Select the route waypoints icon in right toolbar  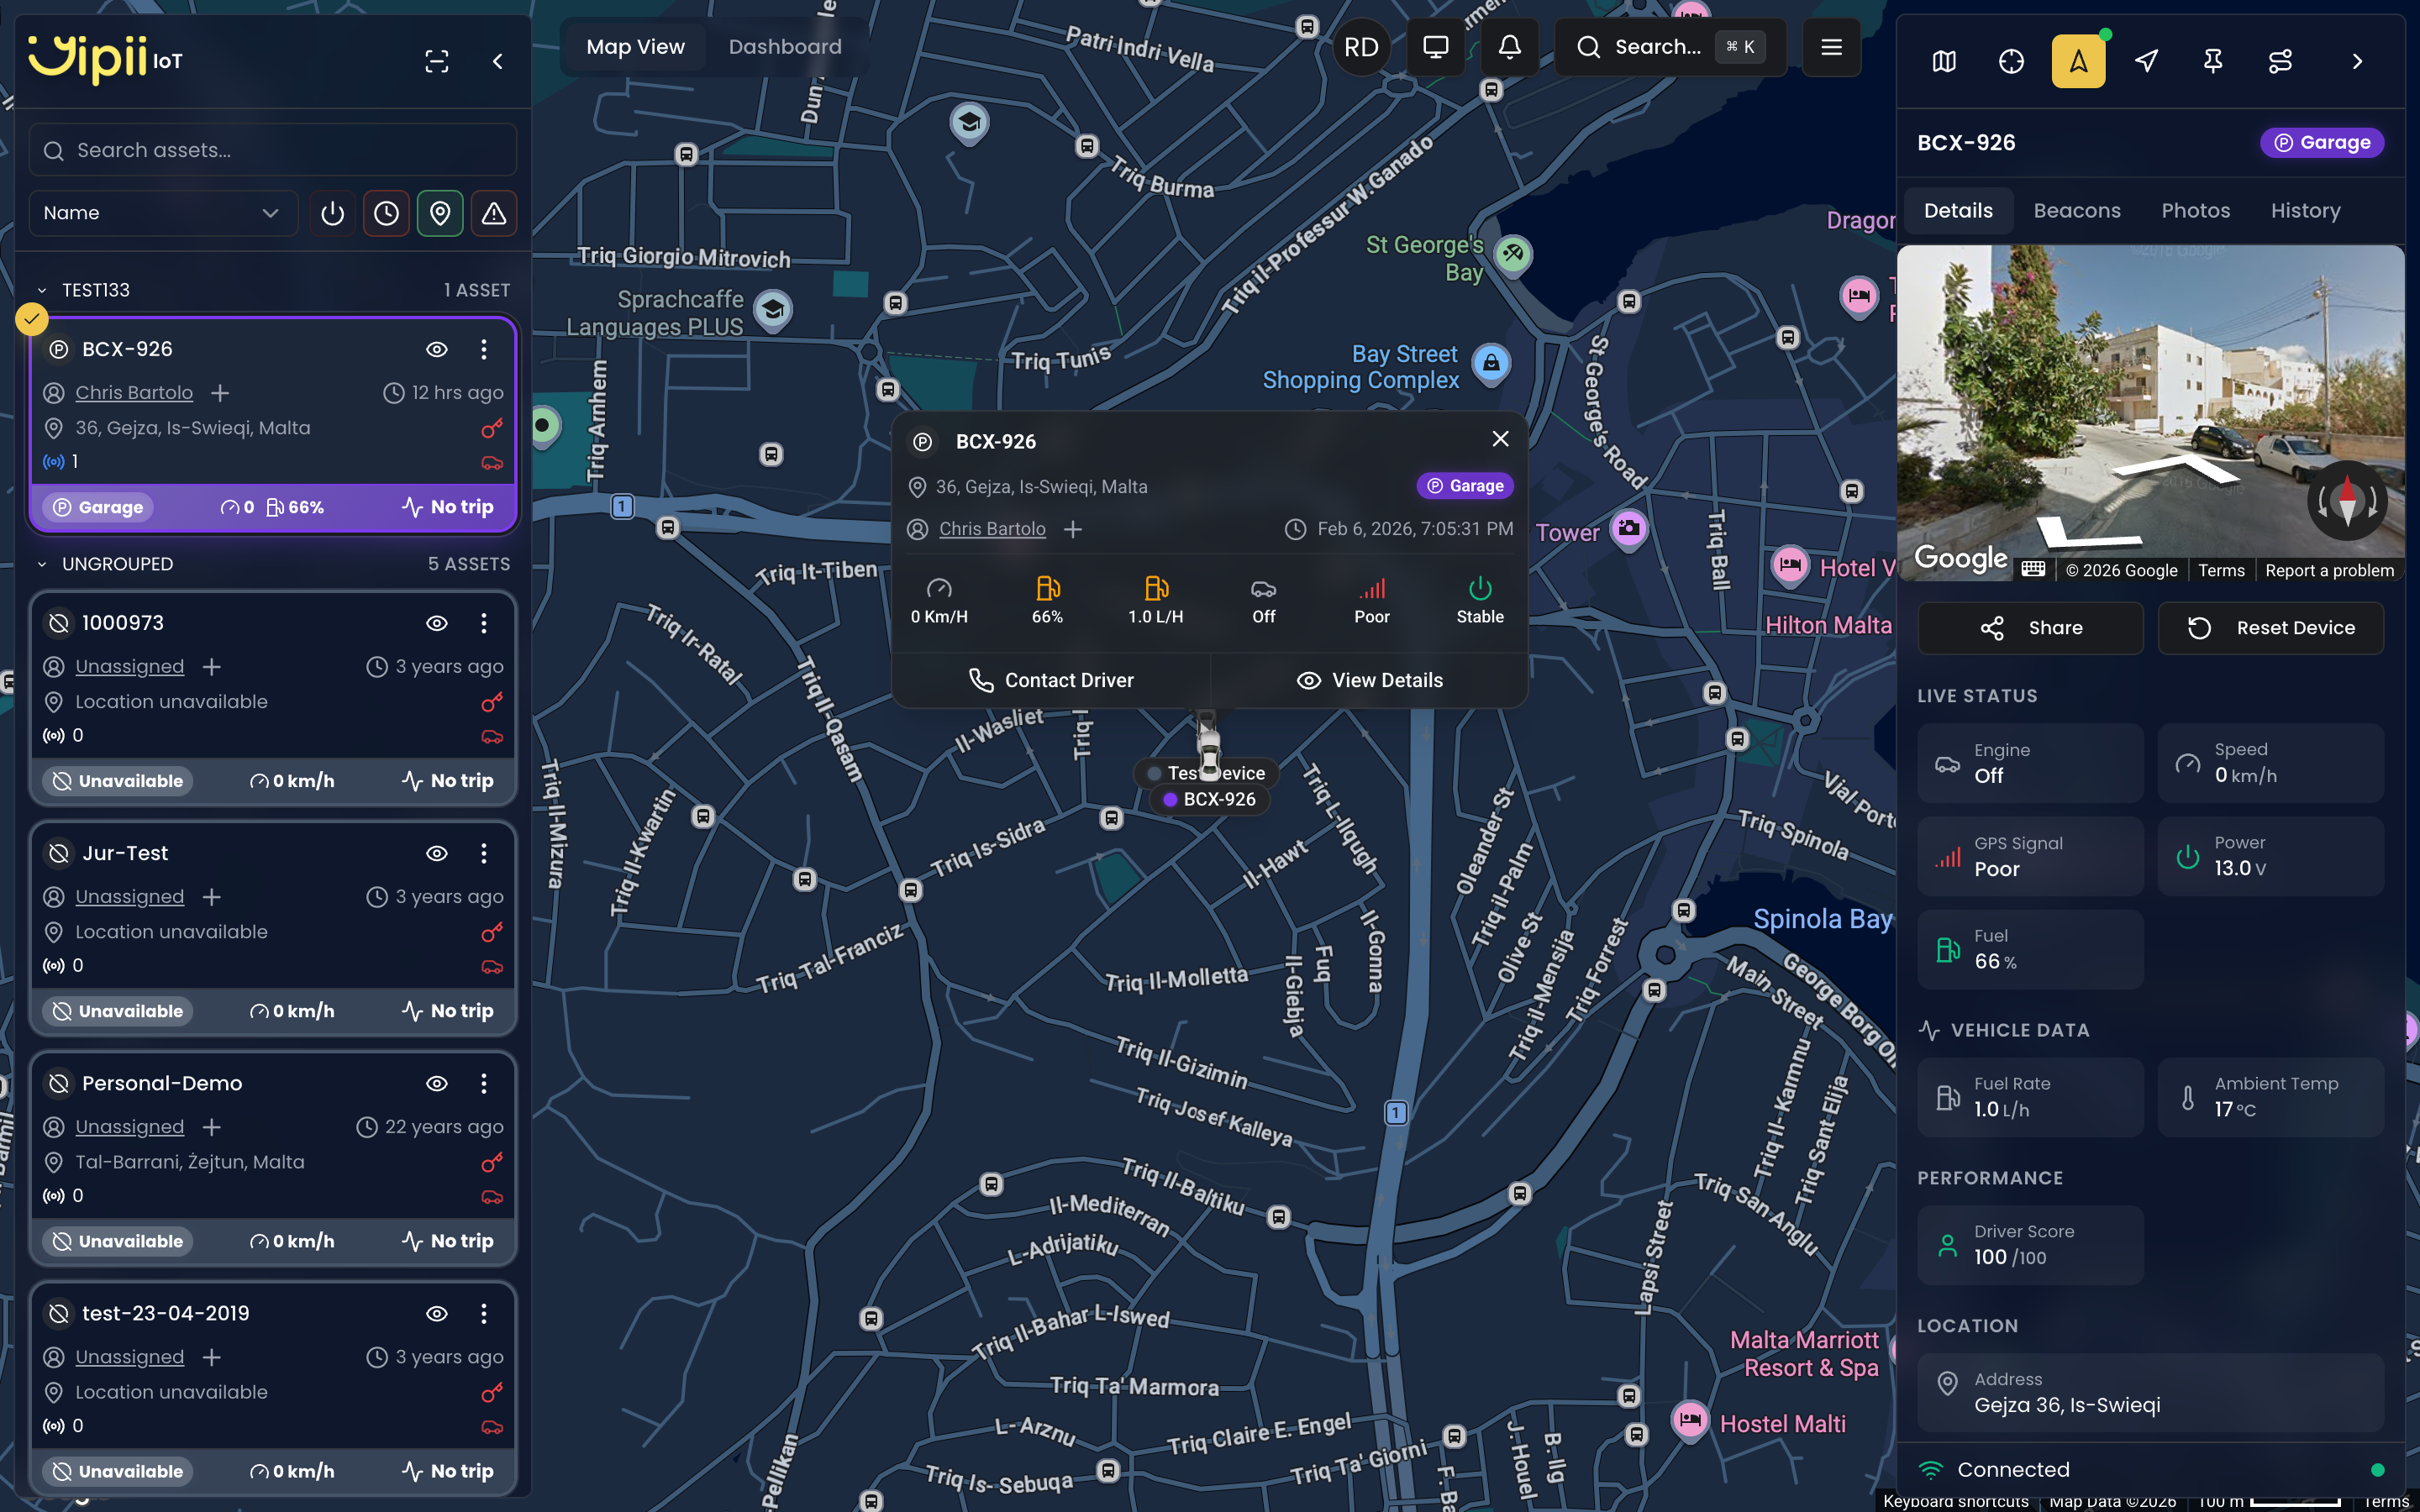2280,61
